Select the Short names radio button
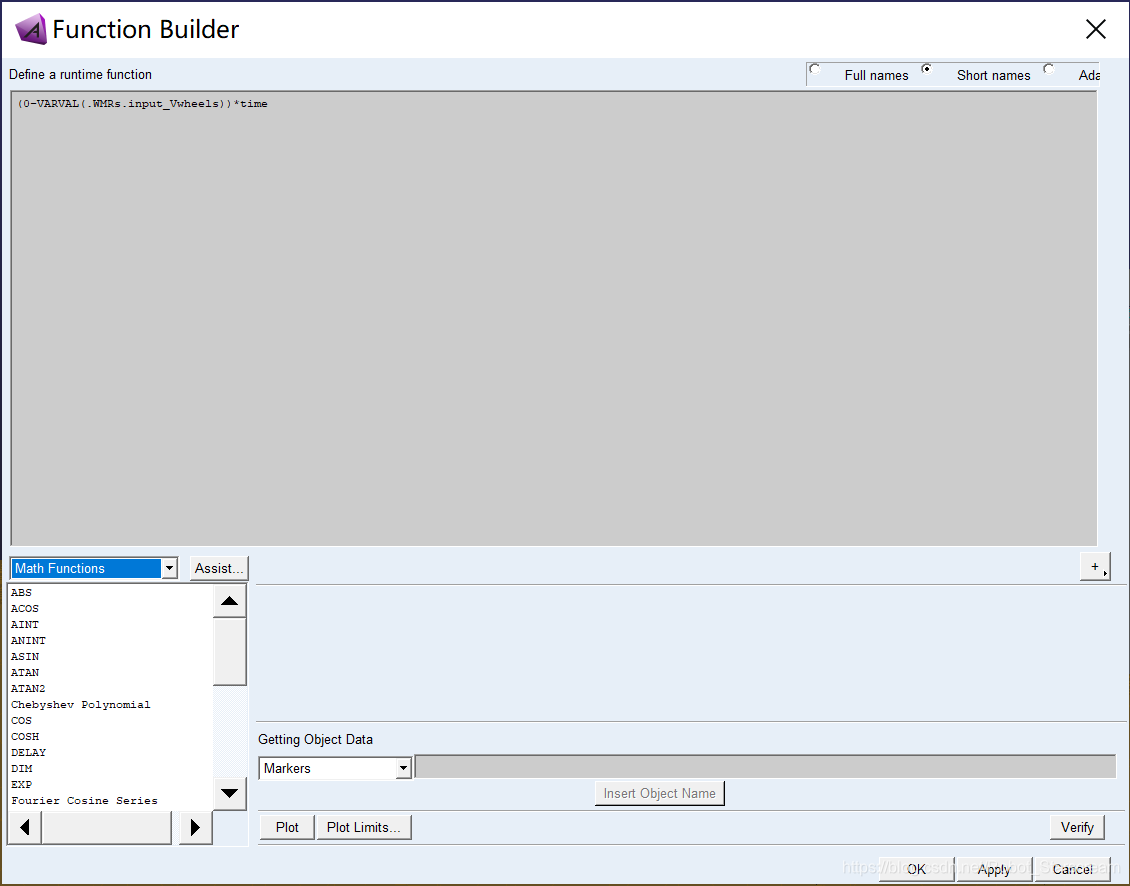Viewport: 1130px width, 886px height. 927,70
